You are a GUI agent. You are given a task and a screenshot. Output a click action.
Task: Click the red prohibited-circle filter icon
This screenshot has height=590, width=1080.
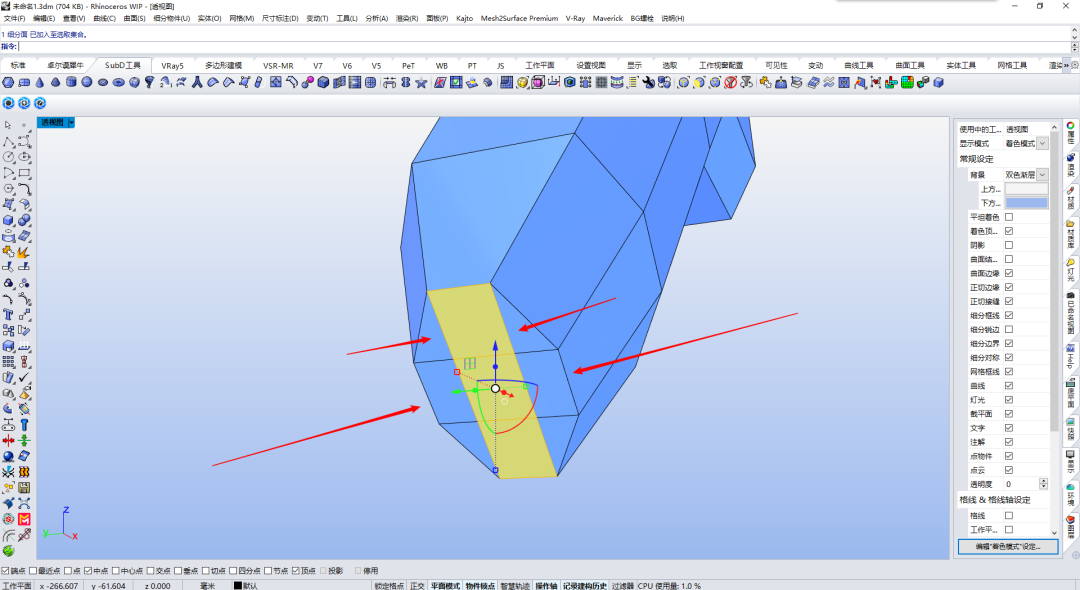(x=730, y=83)
